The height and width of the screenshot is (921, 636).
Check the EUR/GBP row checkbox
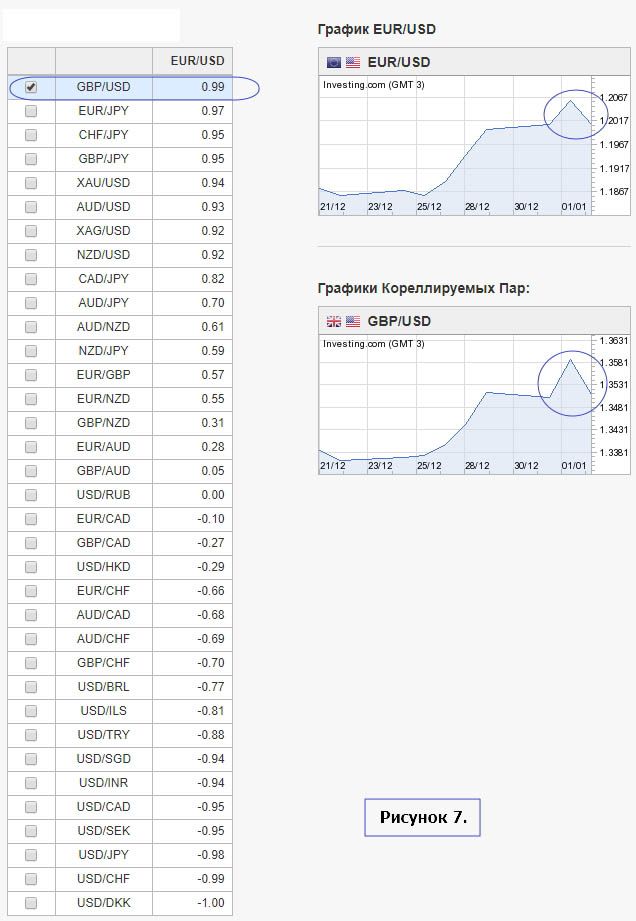(31, 375)
